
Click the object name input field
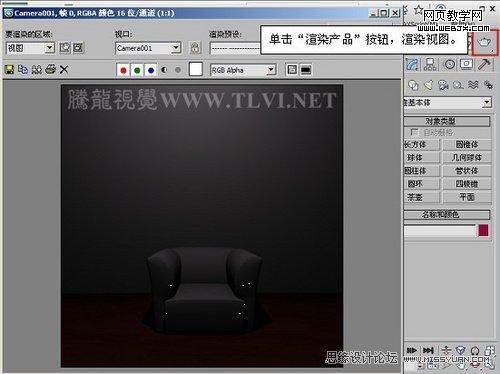coord(440,231)
